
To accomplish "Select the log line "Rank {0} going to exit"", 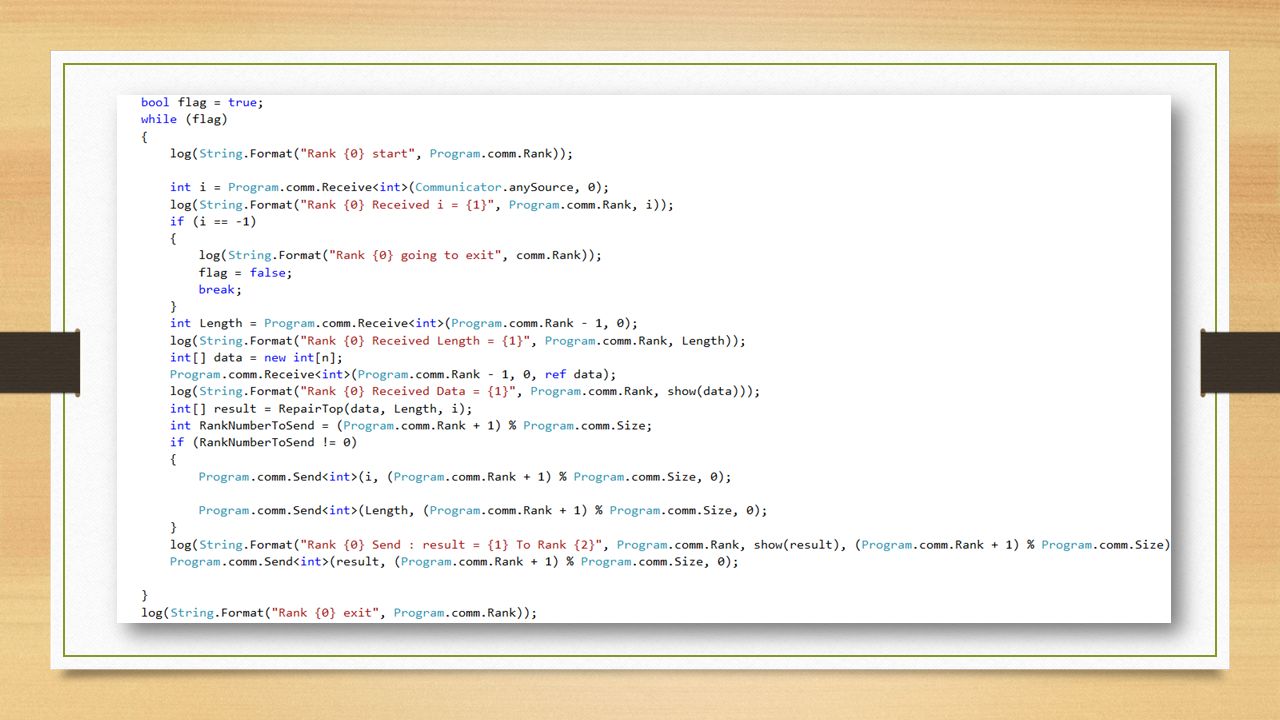I will tap(400, 255).
